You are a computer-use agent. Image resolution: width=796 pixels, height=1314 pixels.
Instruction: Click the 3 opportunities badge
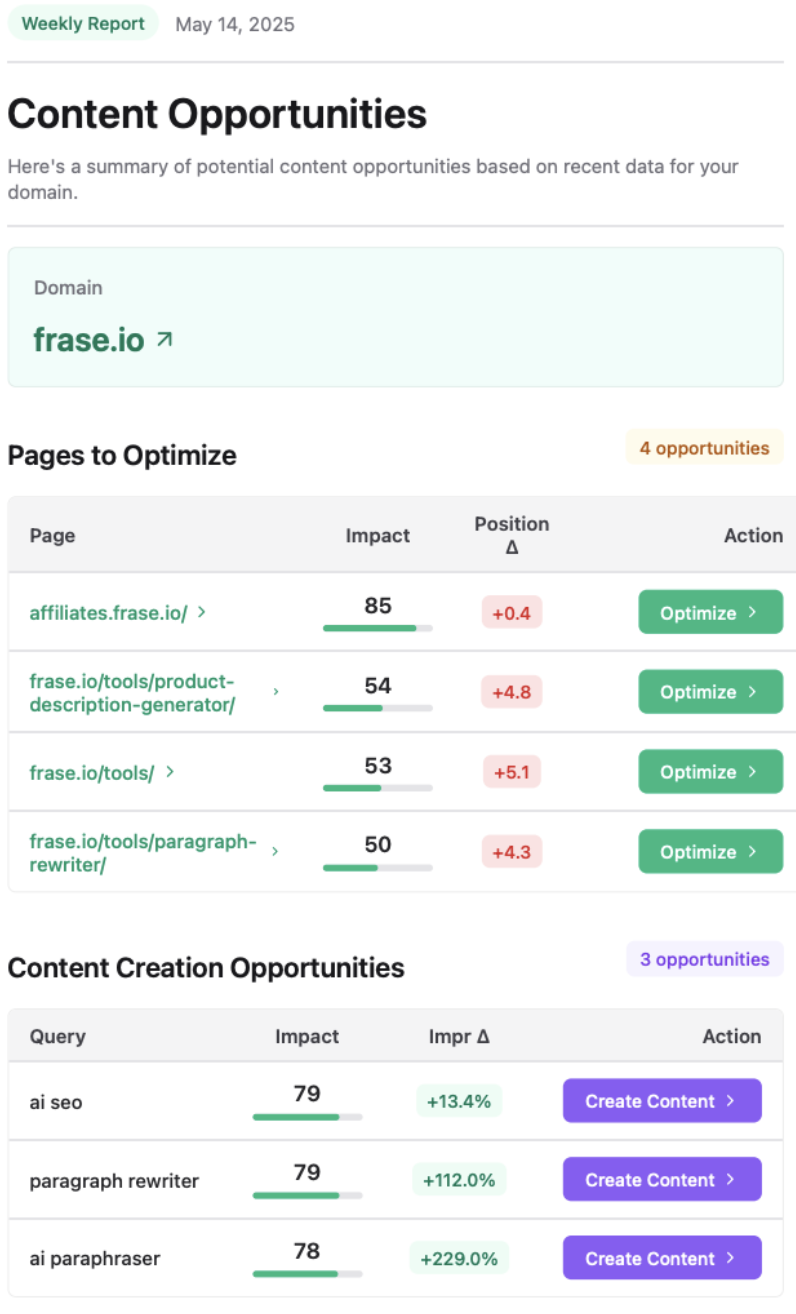704,959
